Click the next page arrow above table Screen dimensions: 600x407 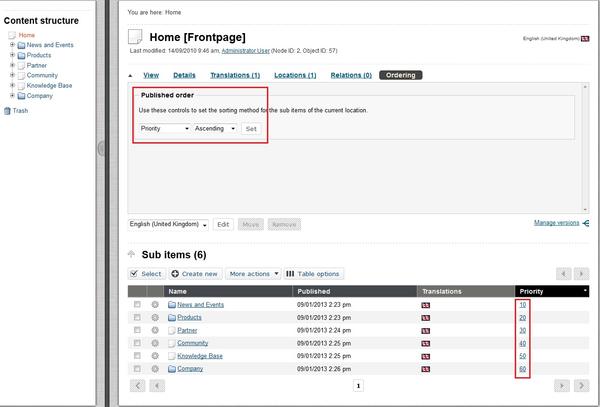click(x=582, y=274)
